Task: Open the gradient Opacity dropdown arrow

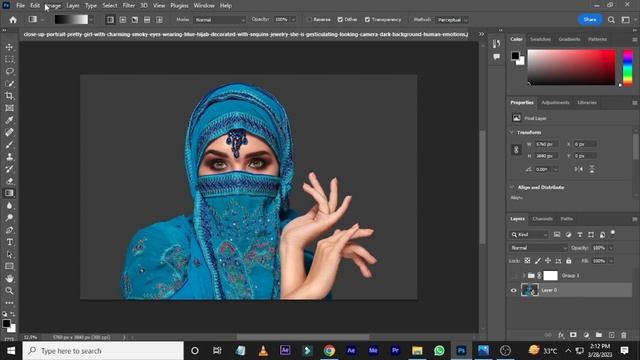Action: tap(293, 20)
